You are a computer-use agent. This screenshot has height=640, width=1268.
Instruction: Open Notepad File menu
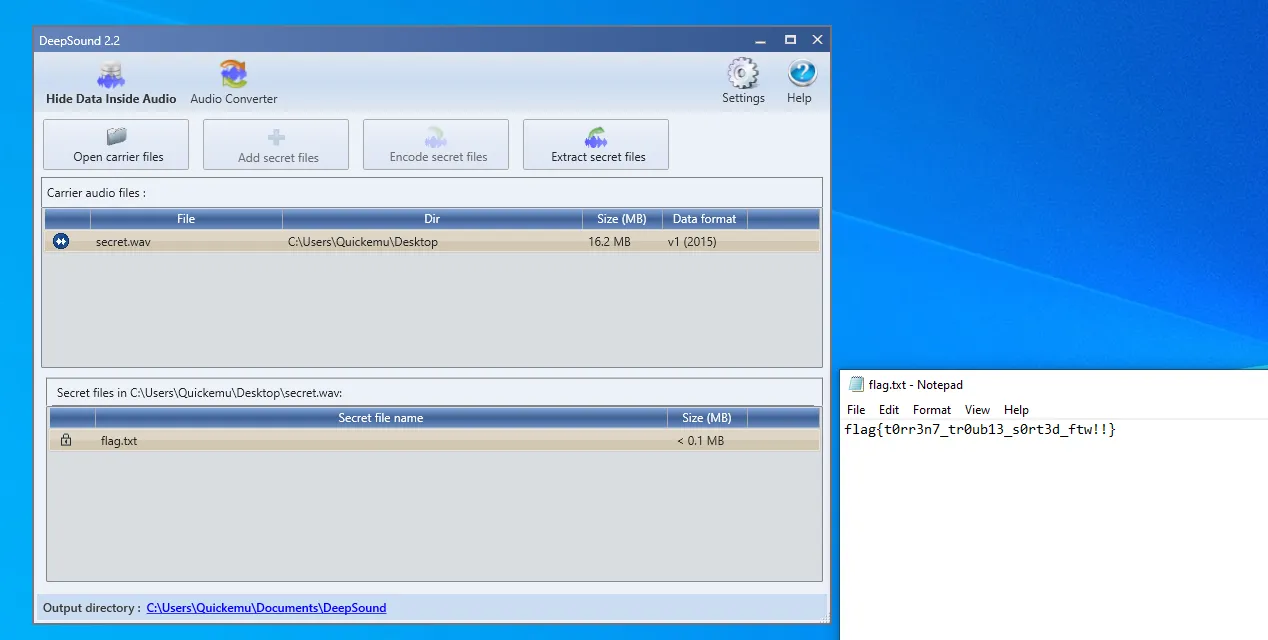tap(856, 410)
